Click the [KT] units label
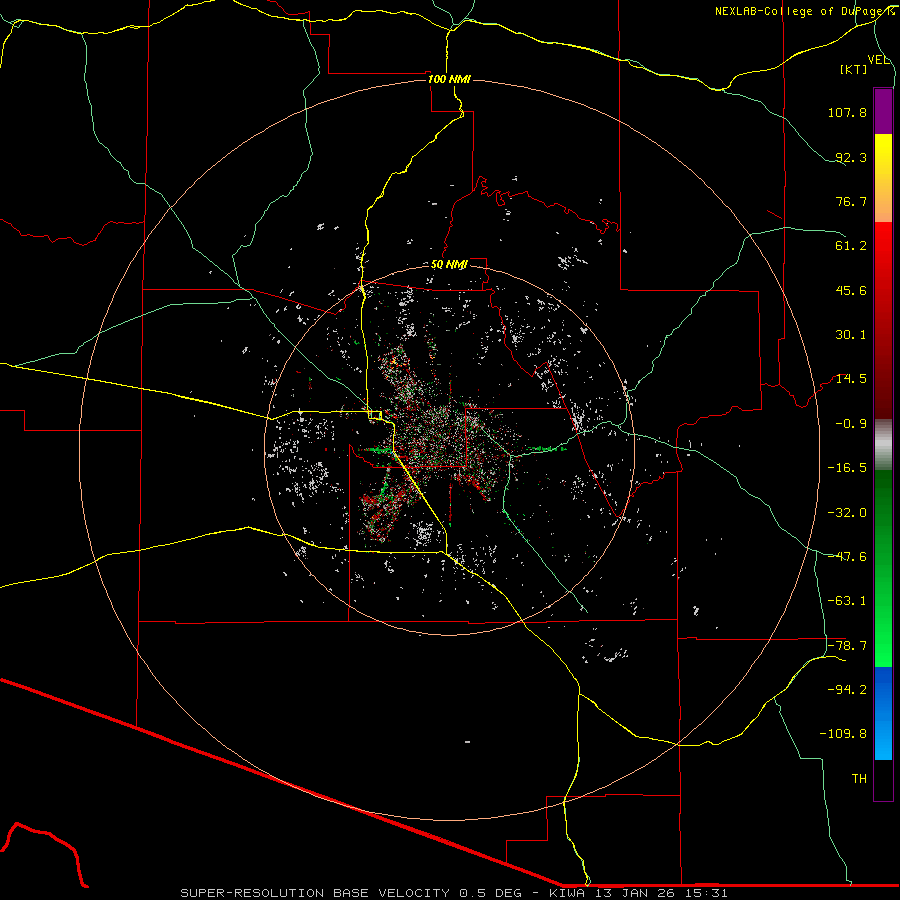 (x=854, y=69)
